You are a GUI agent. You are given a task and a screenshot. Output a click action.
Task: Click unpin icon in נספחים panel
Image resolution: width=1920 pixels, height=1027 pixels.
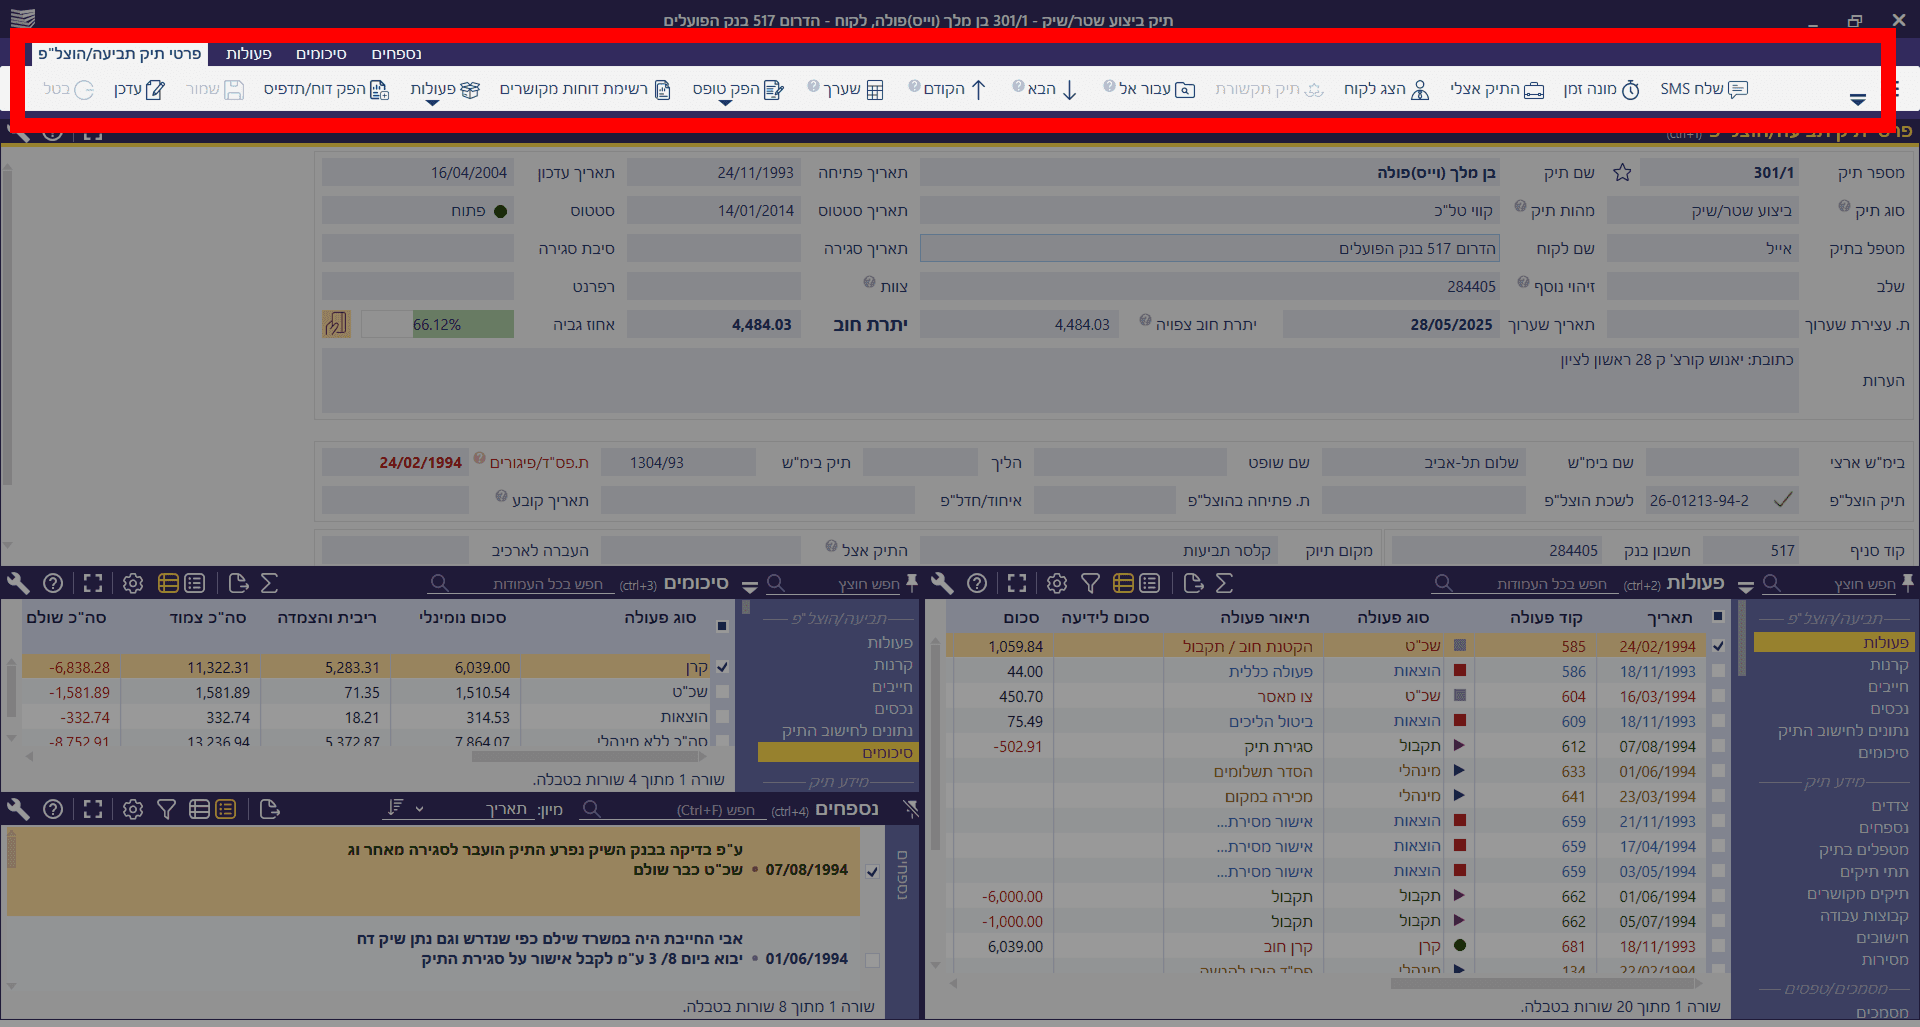[x=910, y=808]
